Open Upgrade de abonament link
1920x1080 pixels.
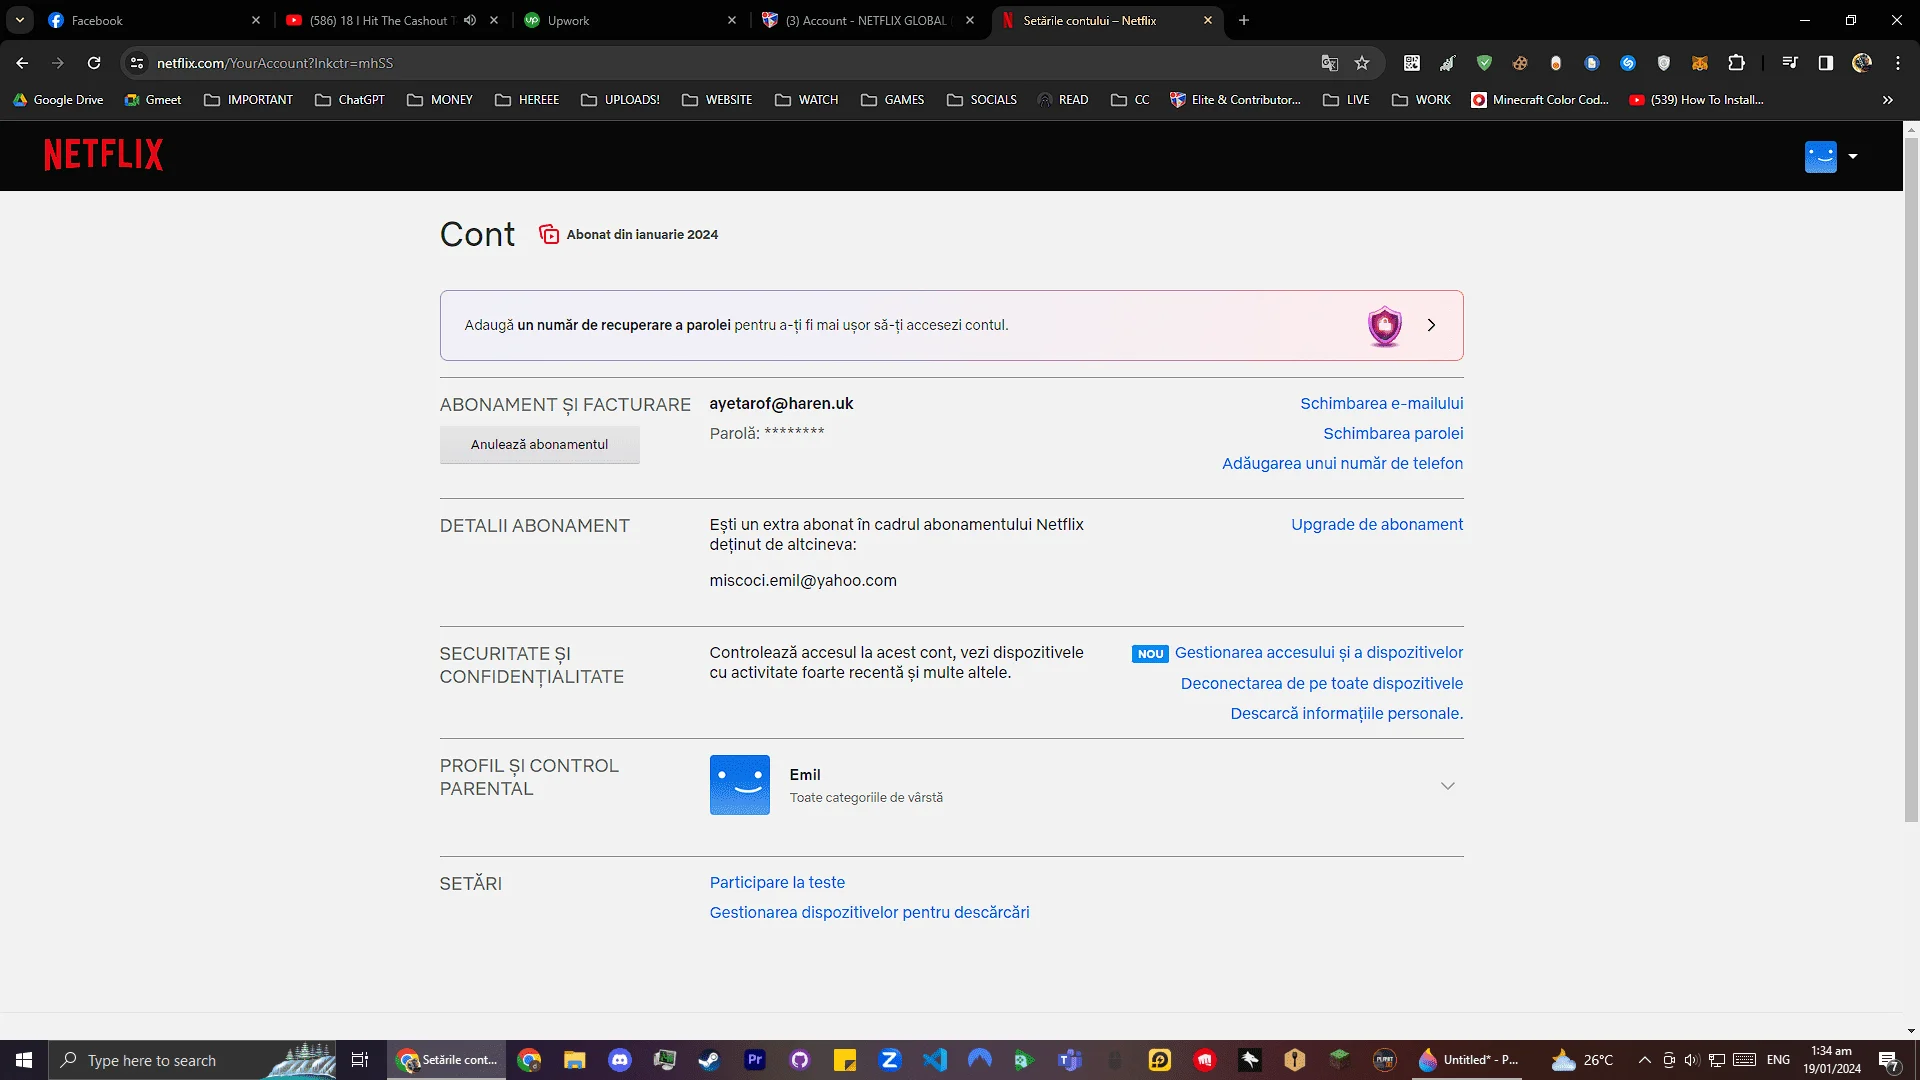[x=1376, y=524]
